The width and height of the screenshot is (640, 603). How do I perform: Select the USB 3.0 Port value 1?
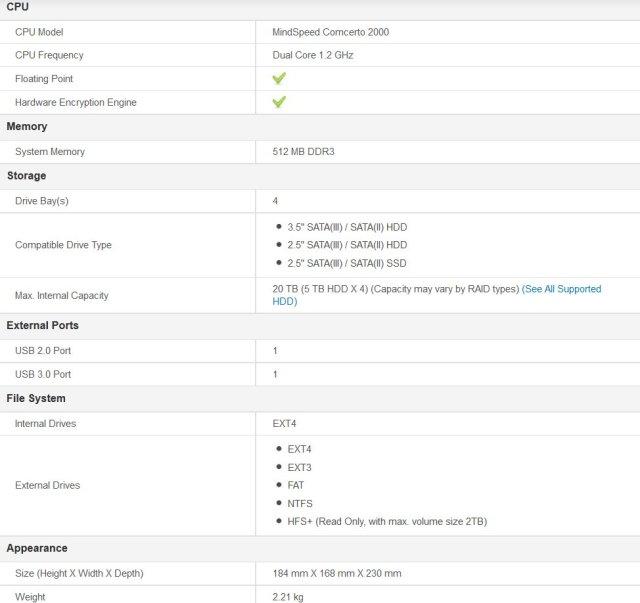275,374
